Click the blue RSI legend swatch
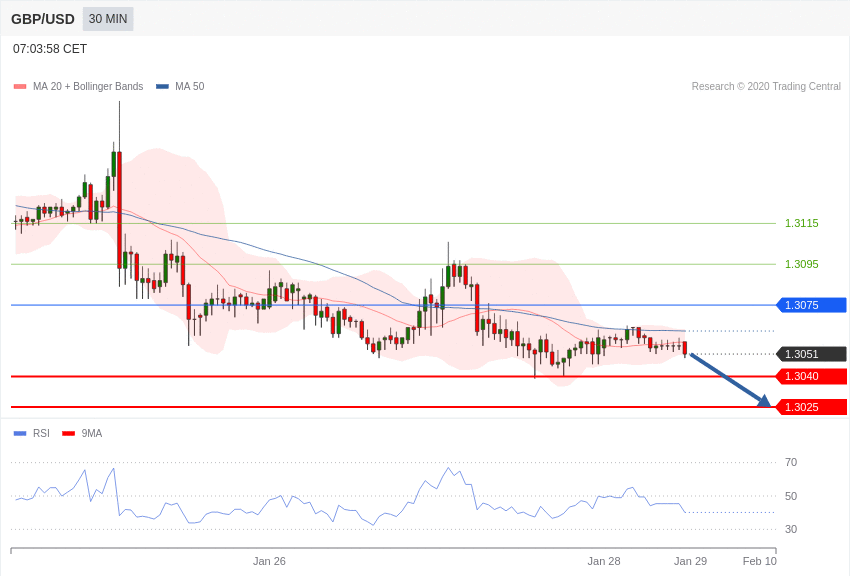This screenshot has height=576, width=850. (20, 433)
